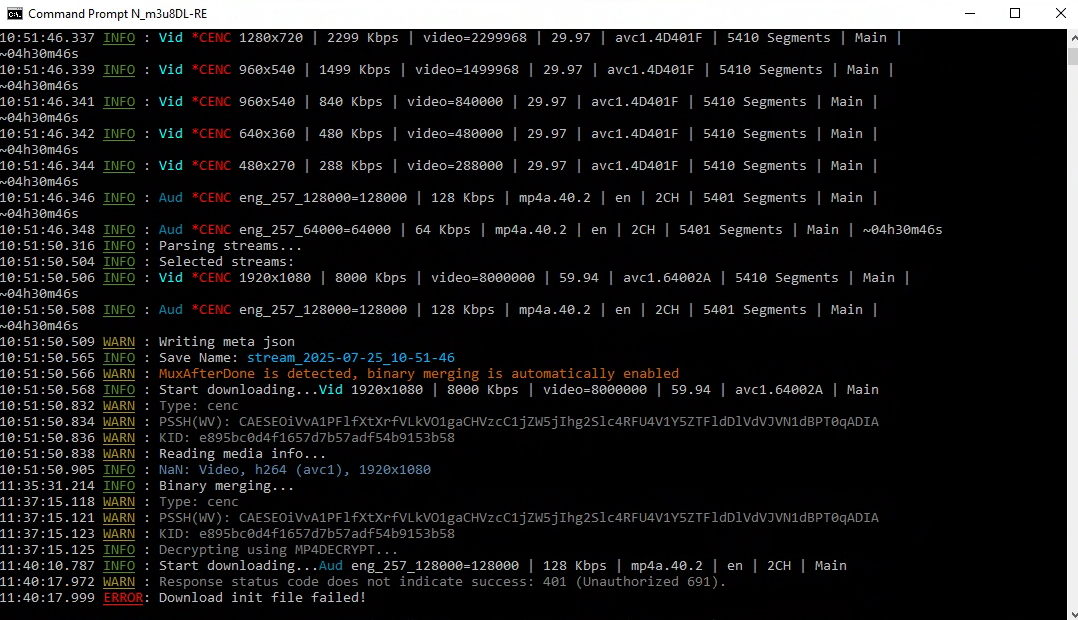Maximize the Command Prompt window
Image resolution: width=1078 pixels, height=620 pixels.
tap(1015, 14)
